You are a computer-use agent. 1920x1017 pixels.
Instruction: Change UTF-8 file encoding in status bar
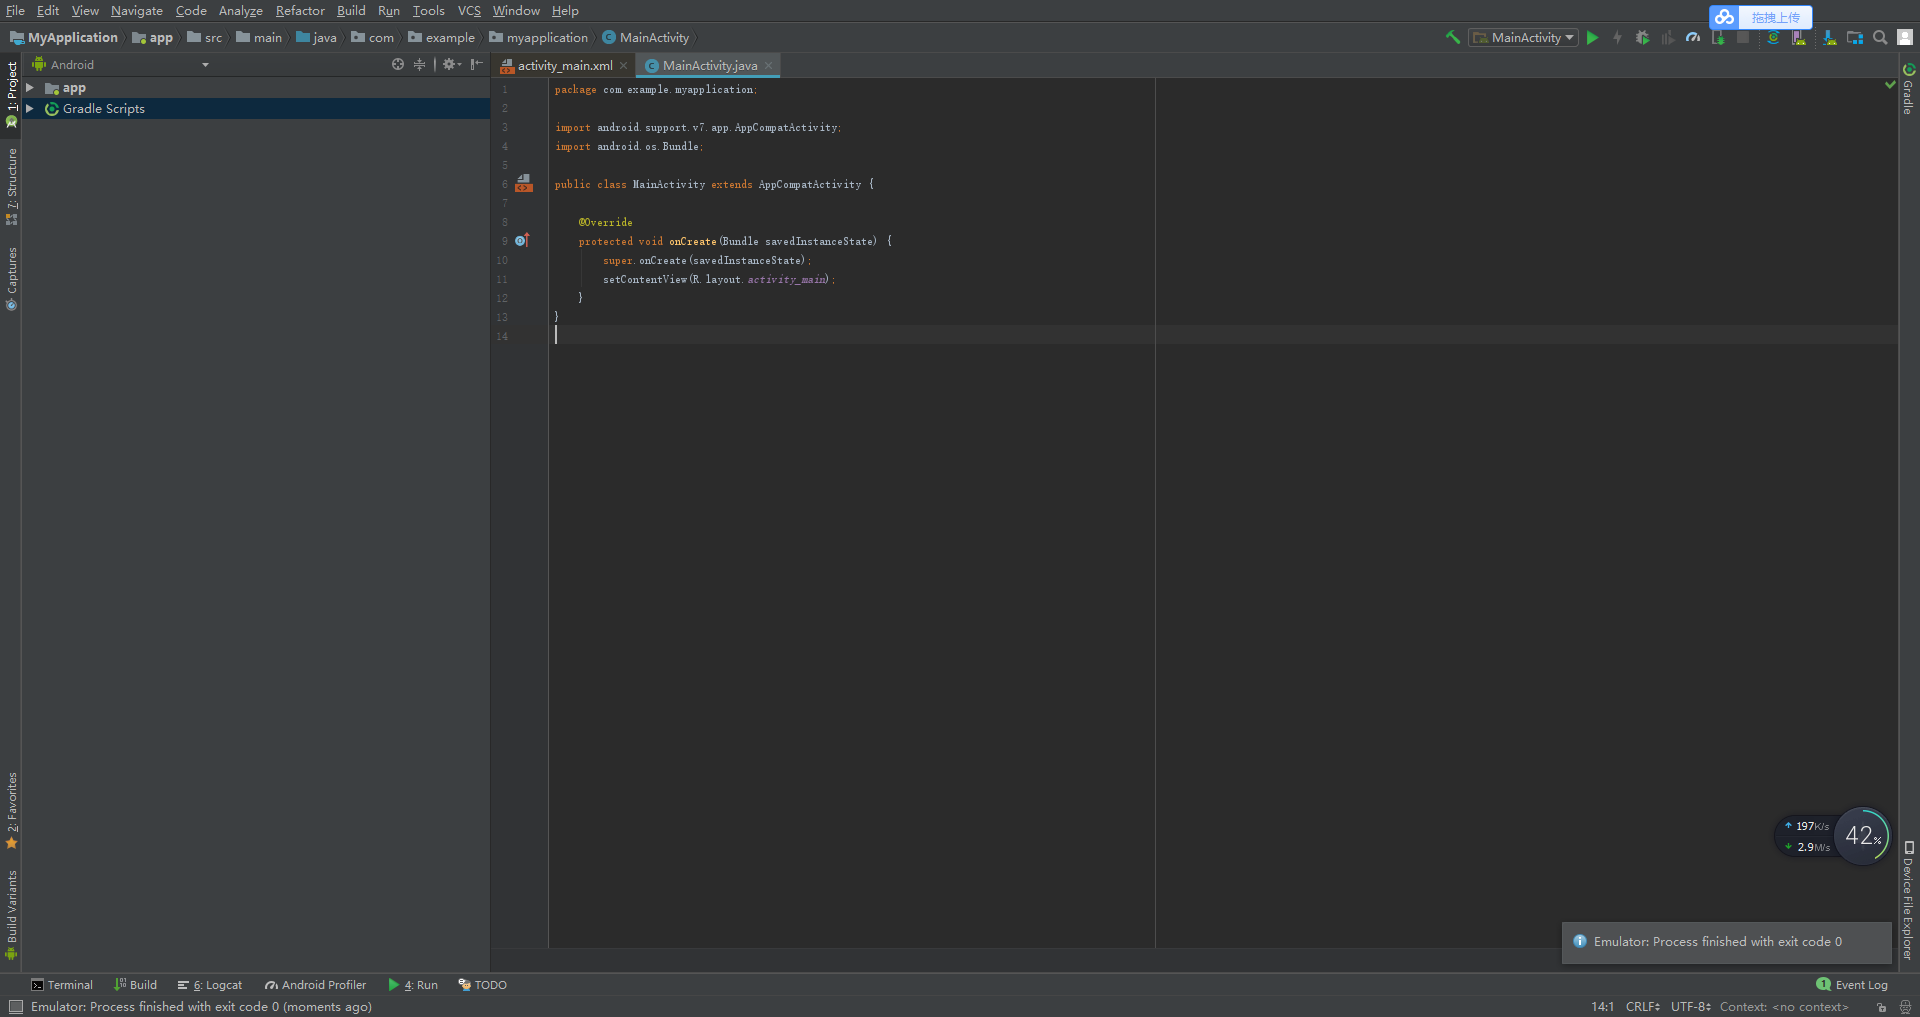1690,1007
